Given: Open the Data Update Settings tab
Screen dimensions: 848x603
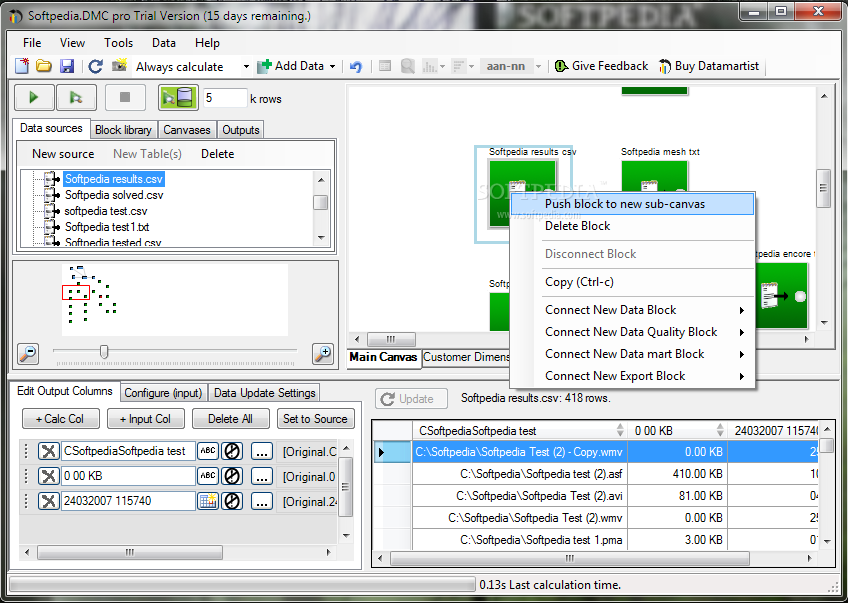Looking at the screenshot, I should [x=264, y=393].
